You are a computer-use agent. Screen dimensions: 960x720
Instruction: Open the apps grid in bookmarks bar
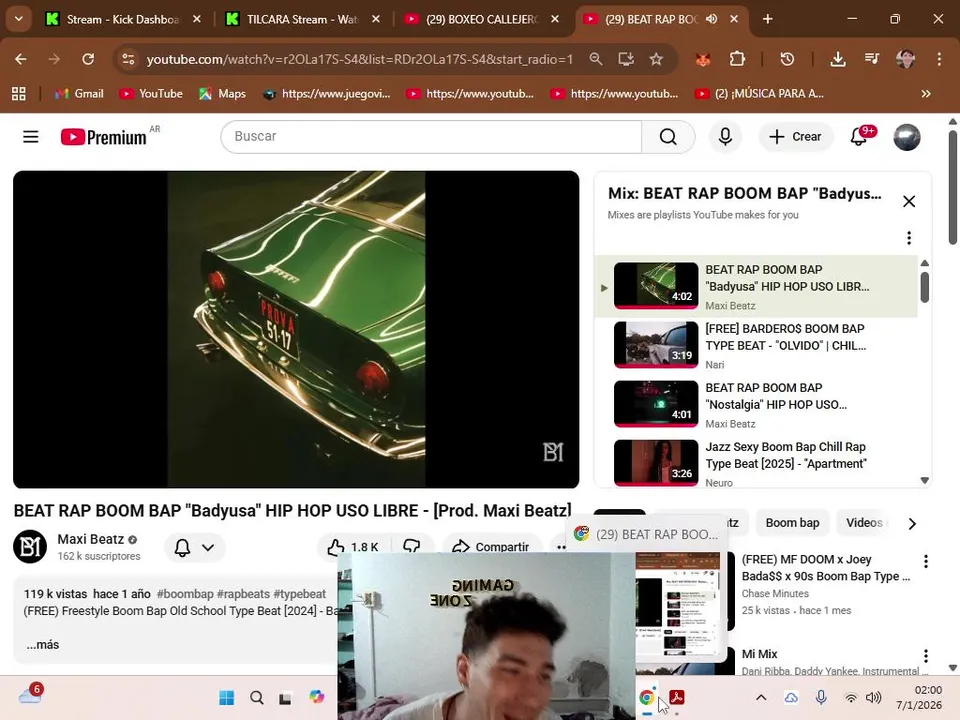pyautogui.click(x=19, y=94)
